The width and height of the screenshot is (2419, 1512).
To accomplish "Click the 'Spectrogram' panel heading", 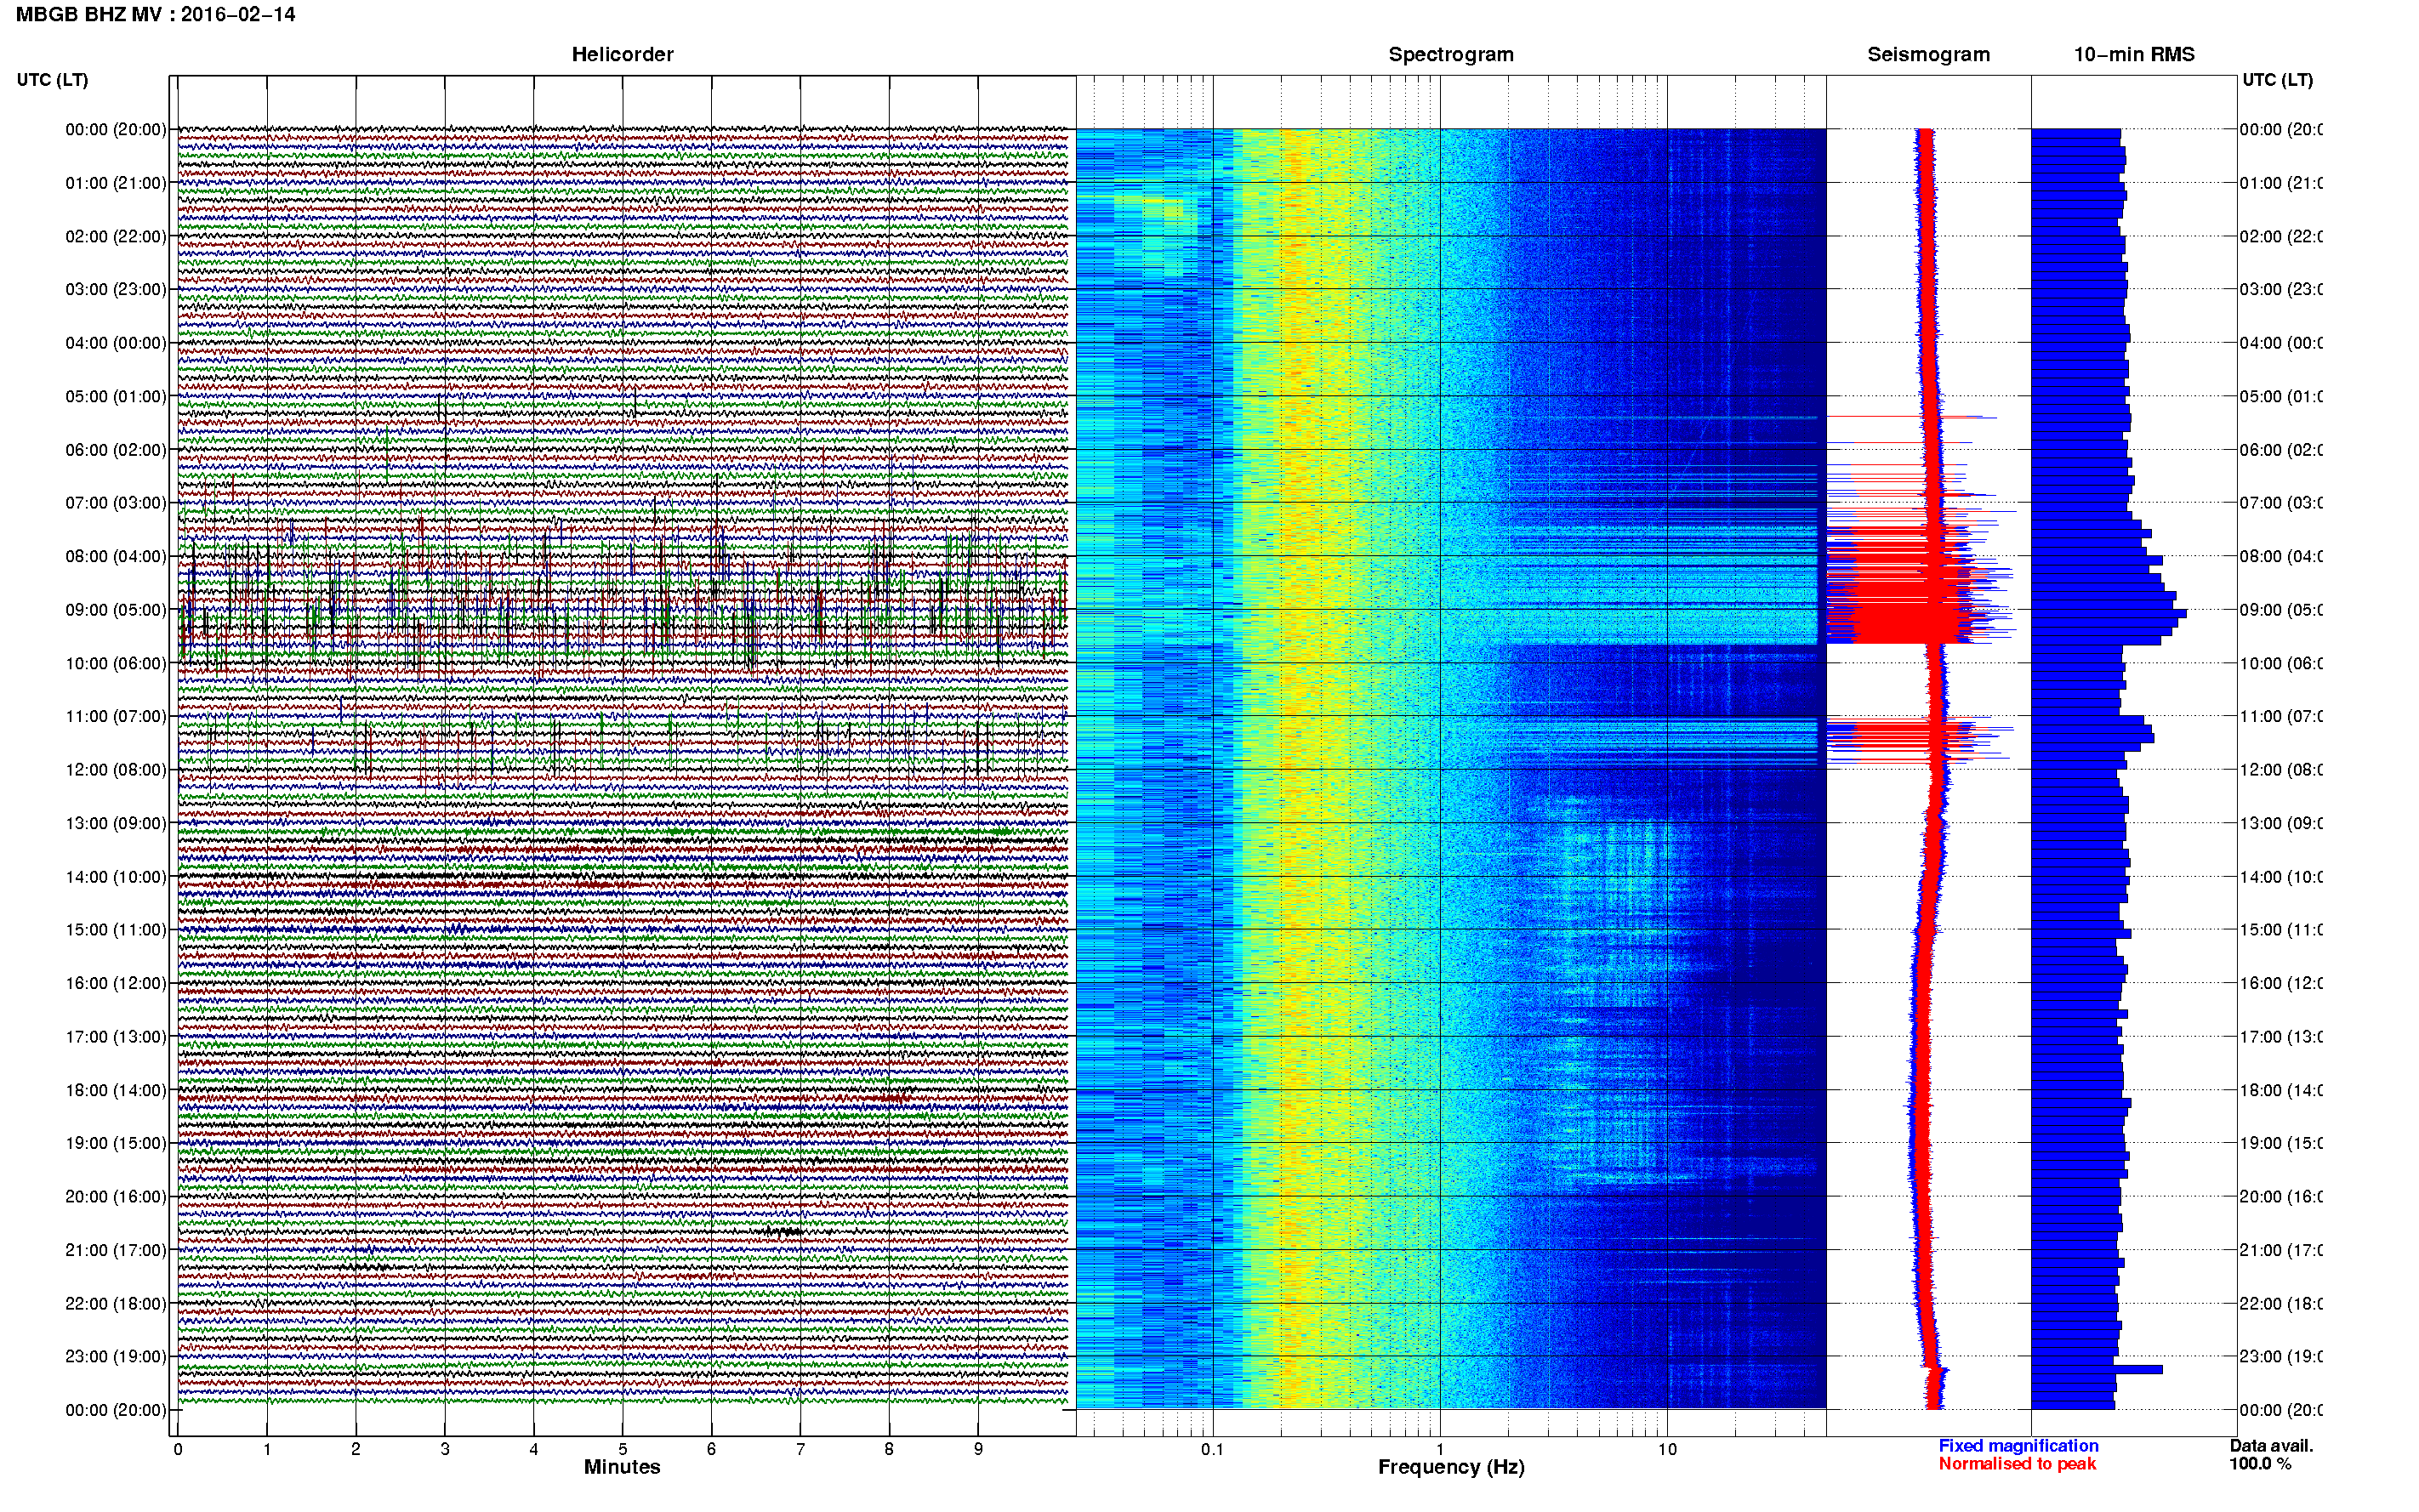I will tap(1450, 54).
